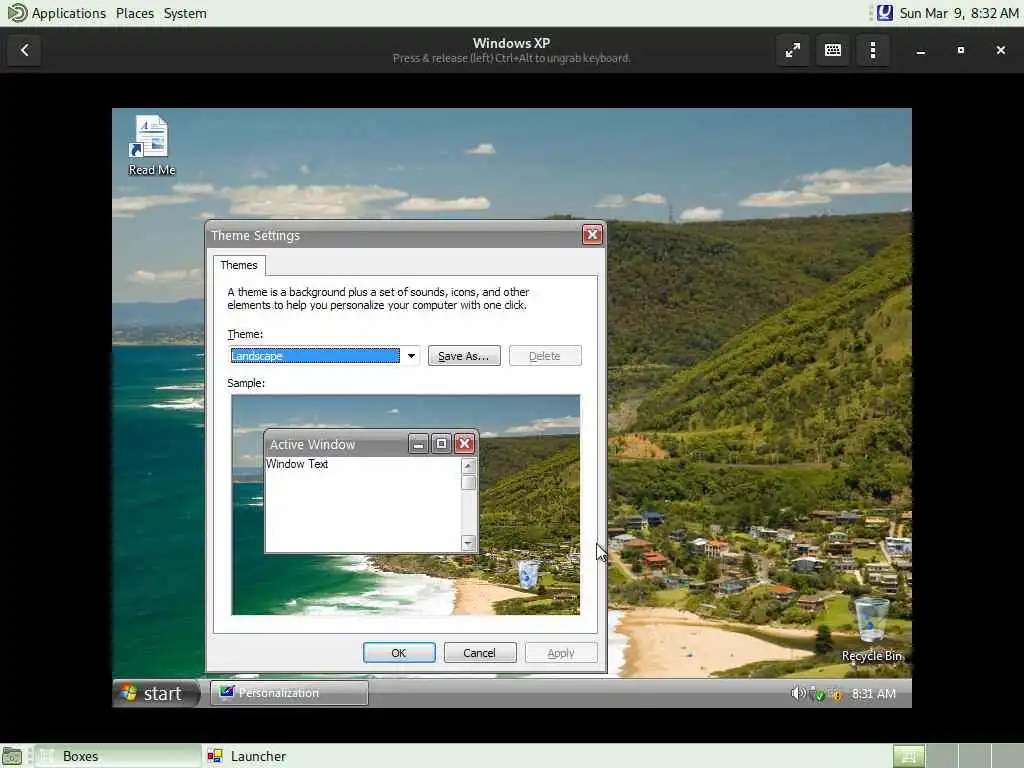Viewport: 1024px width, 768px height.
Task: Click the workspace switcher first workspace
Action: [x=909, y=756]
